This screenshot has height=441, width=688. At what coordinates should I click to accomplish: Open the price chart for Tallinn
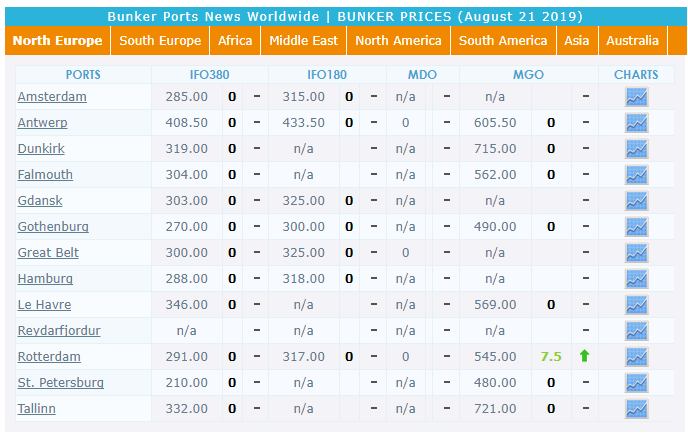[636, 409]
